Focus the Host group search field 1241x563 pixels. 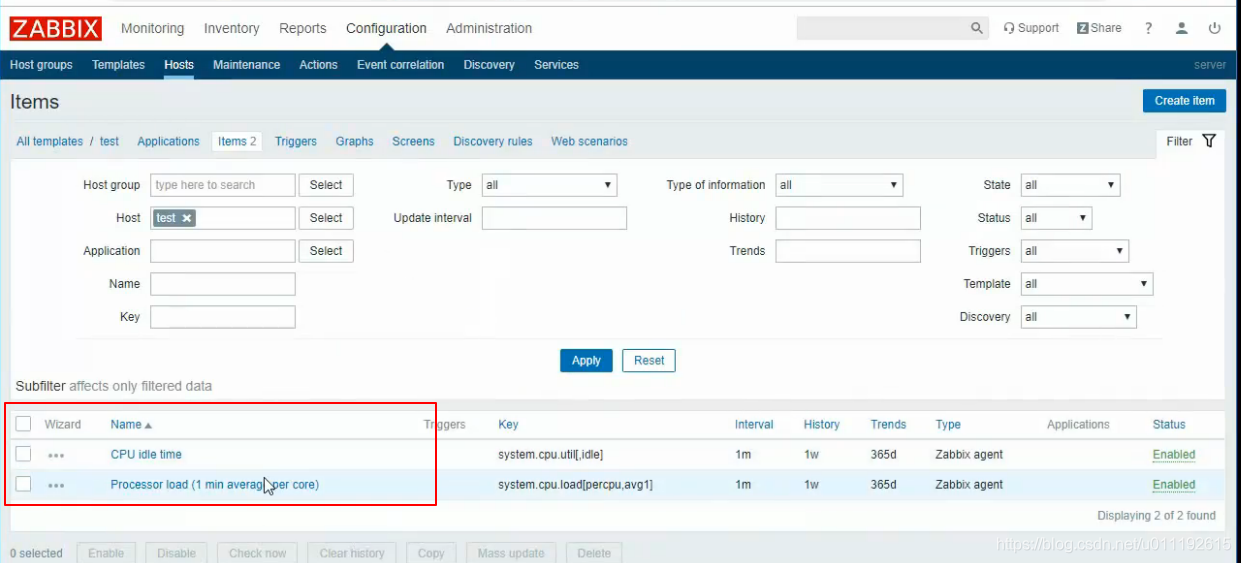(223, 185)
